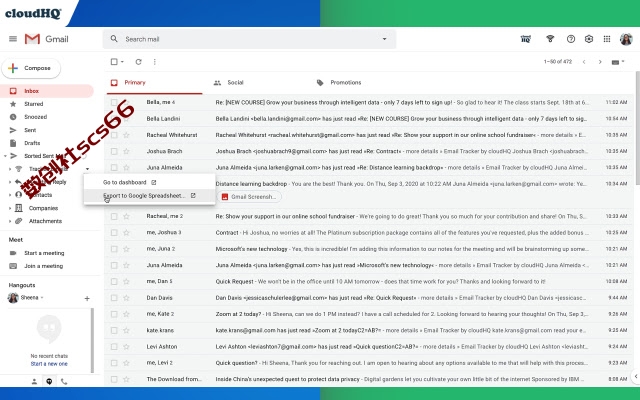Switch to the Social tab
640x400 pixels.
(235, 82)
